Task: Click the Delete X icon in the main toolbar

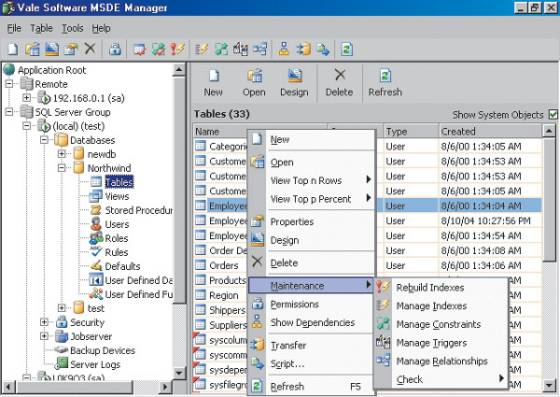Action: click(90, 48)
